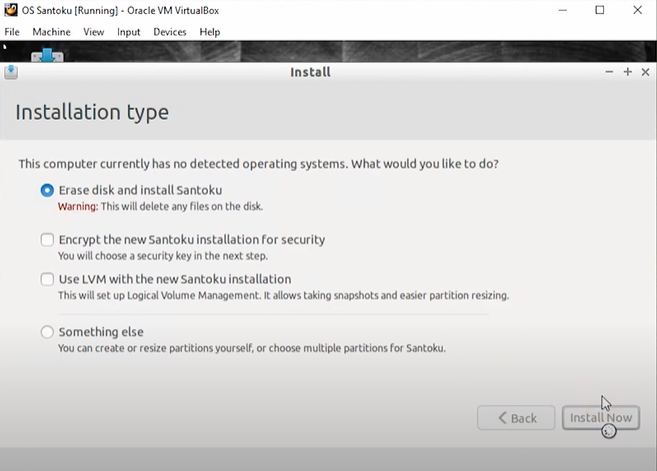Click the 'no detected operating systems' question text

tap(259, 164)
